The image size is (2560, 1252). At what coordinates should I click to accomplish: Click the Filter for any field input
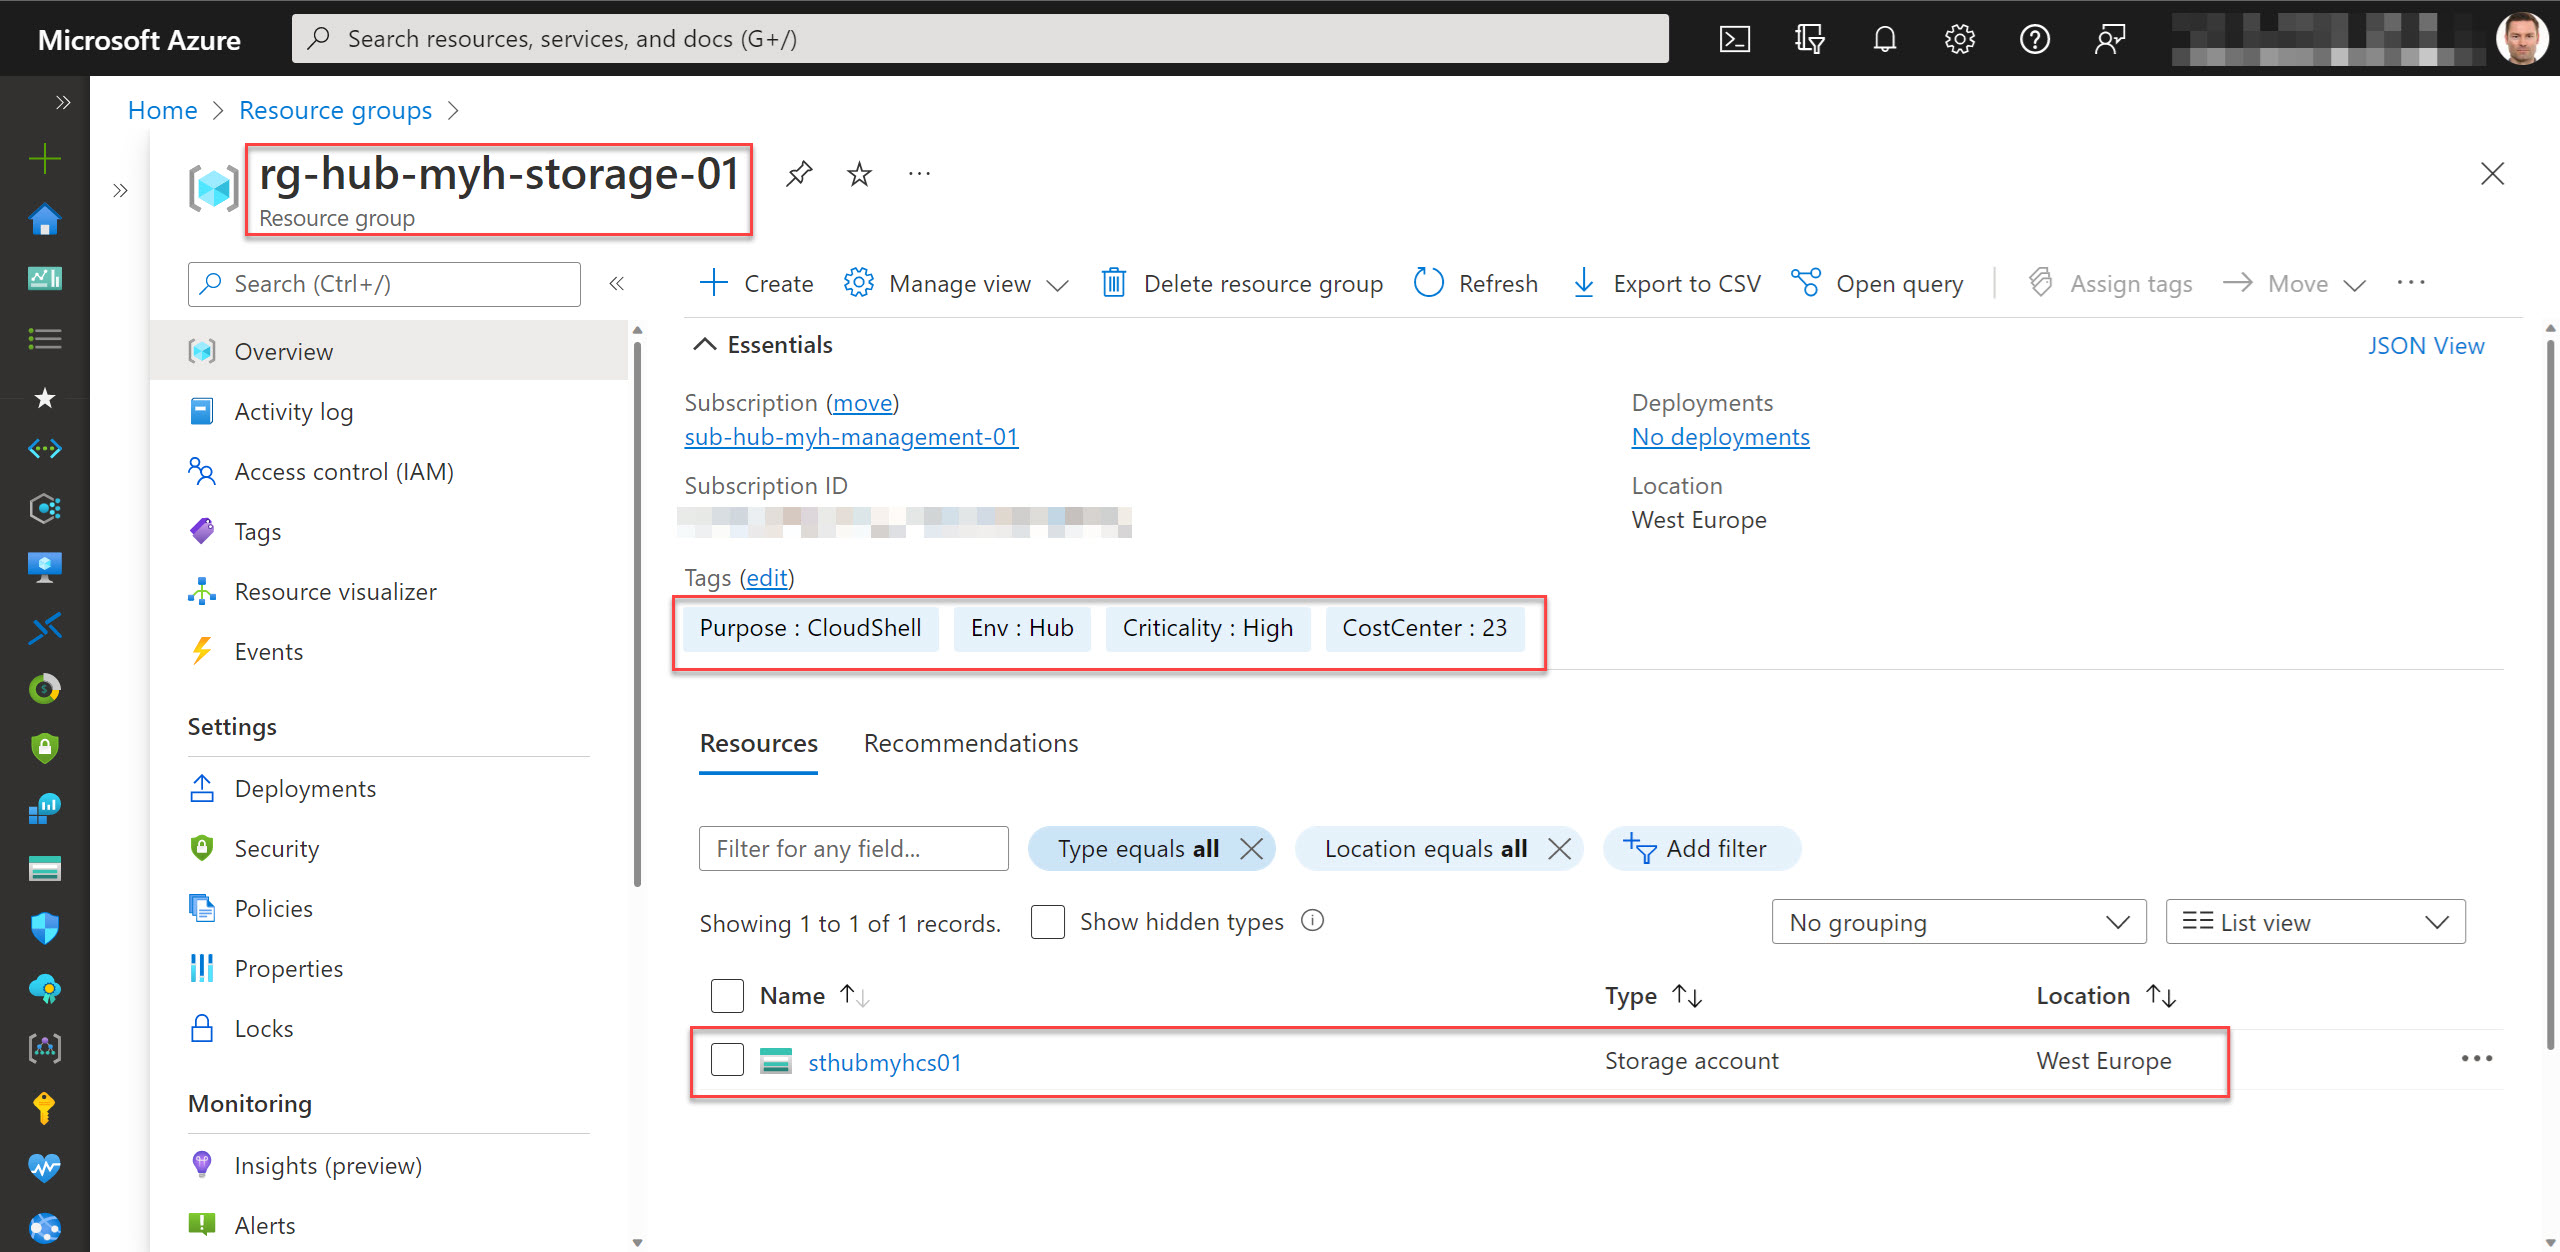click(853, 848)
